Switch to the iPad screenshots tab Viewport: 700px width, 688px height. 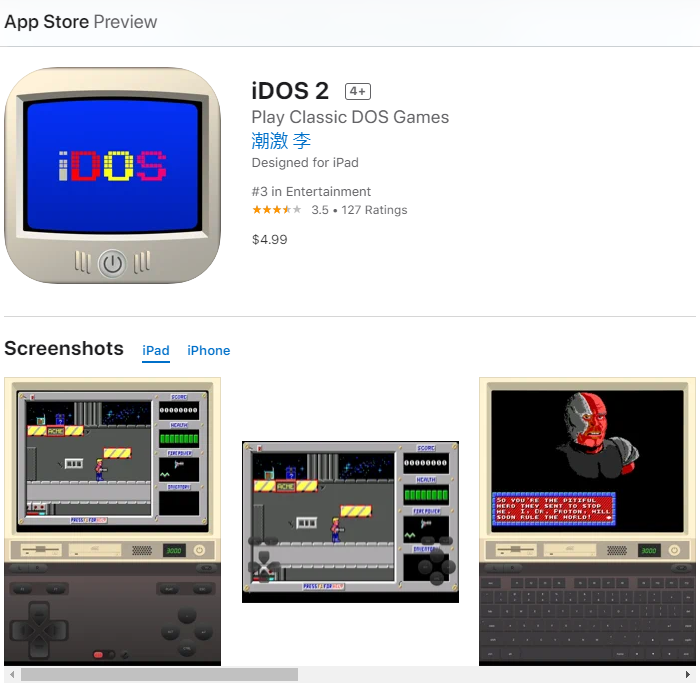[156, 351]
